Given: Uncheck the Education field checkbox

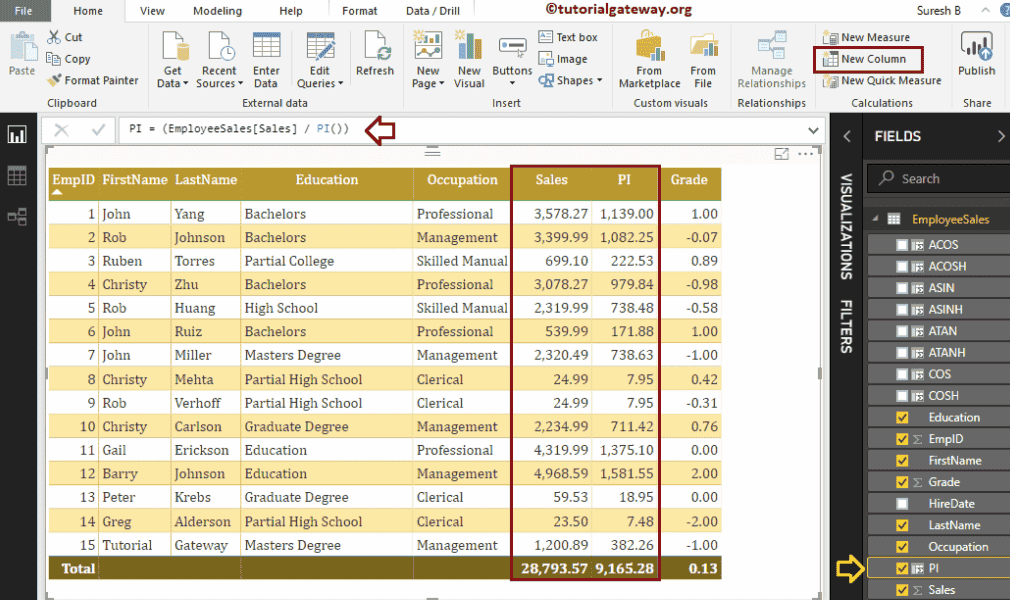Looking at the screenshot, I should click(903, 418).
